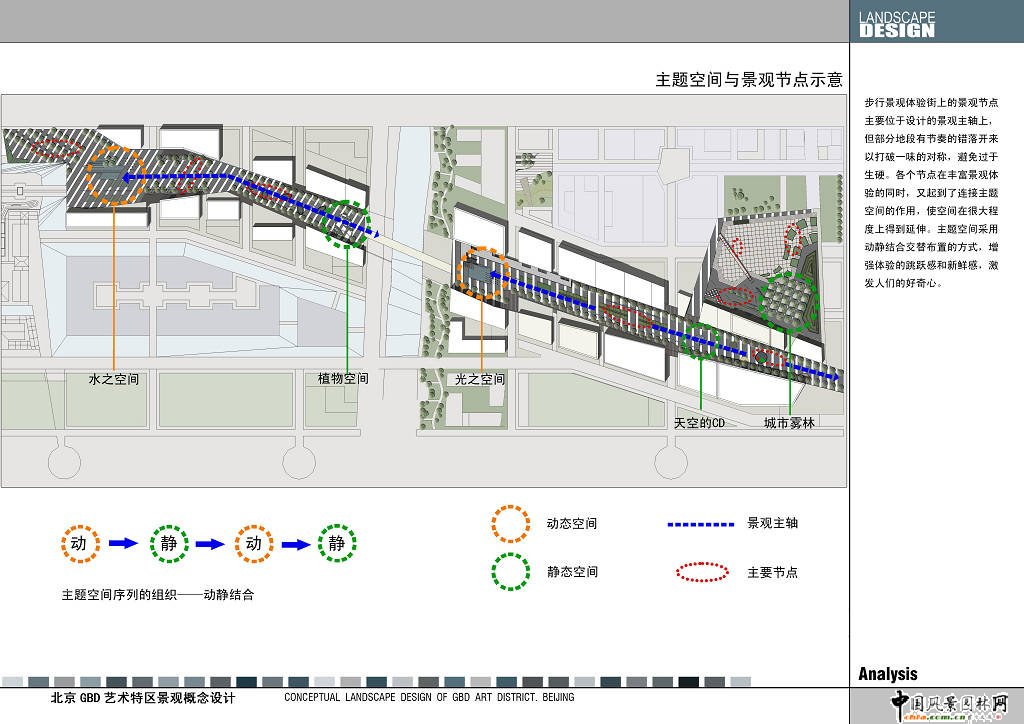
Task: Click the 城市雾林 map label
Action: (789, 423)
